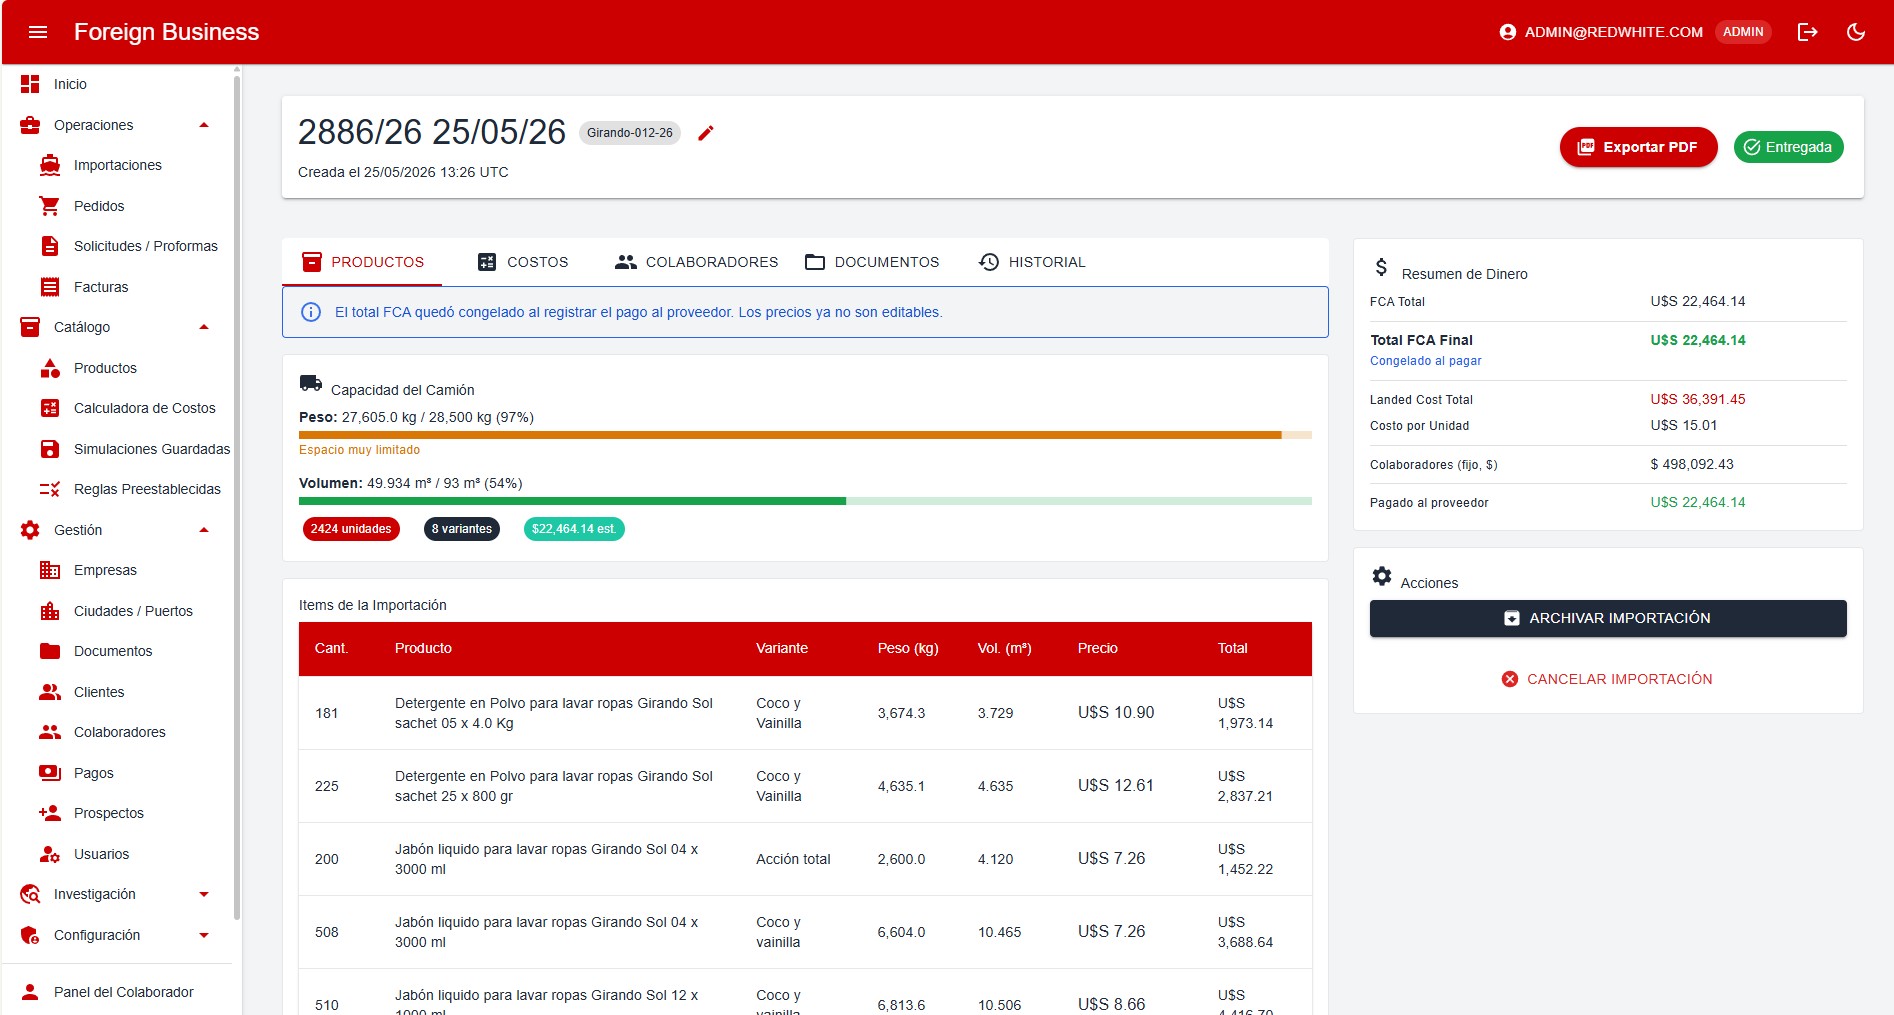Click the $22,464.14 est. chip
The image size is (1894, 1015).
pos(574,529)
